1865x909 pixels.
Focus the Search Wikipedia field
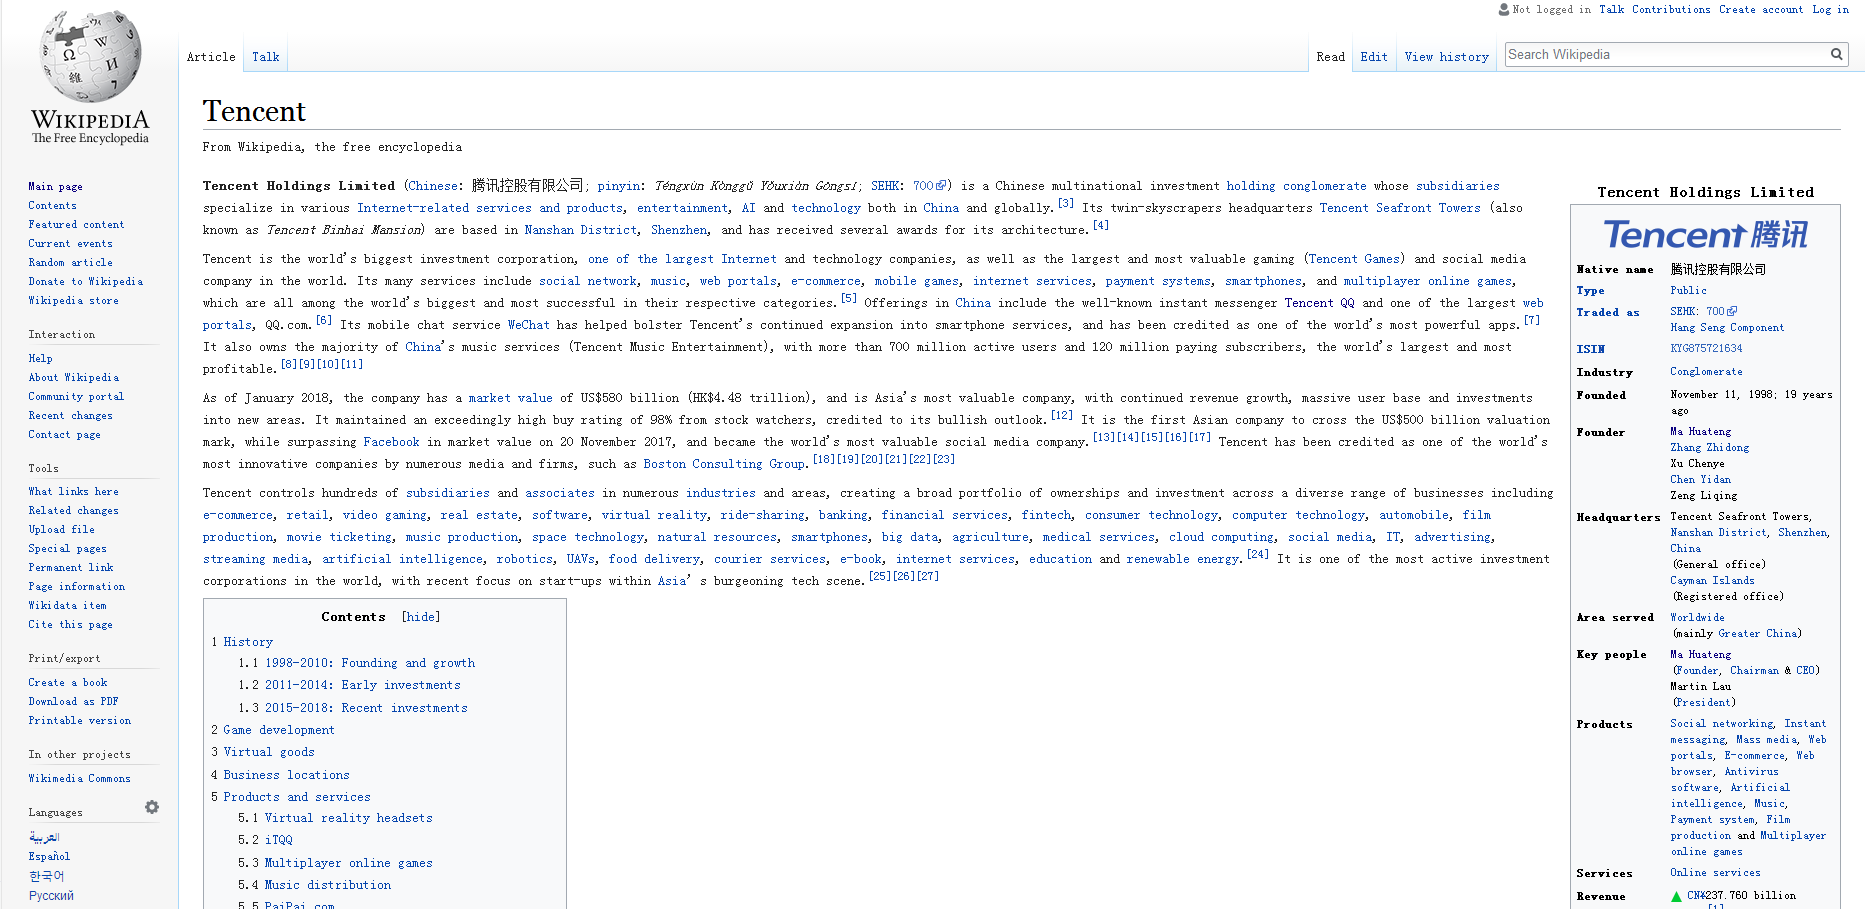[1666, 55]
